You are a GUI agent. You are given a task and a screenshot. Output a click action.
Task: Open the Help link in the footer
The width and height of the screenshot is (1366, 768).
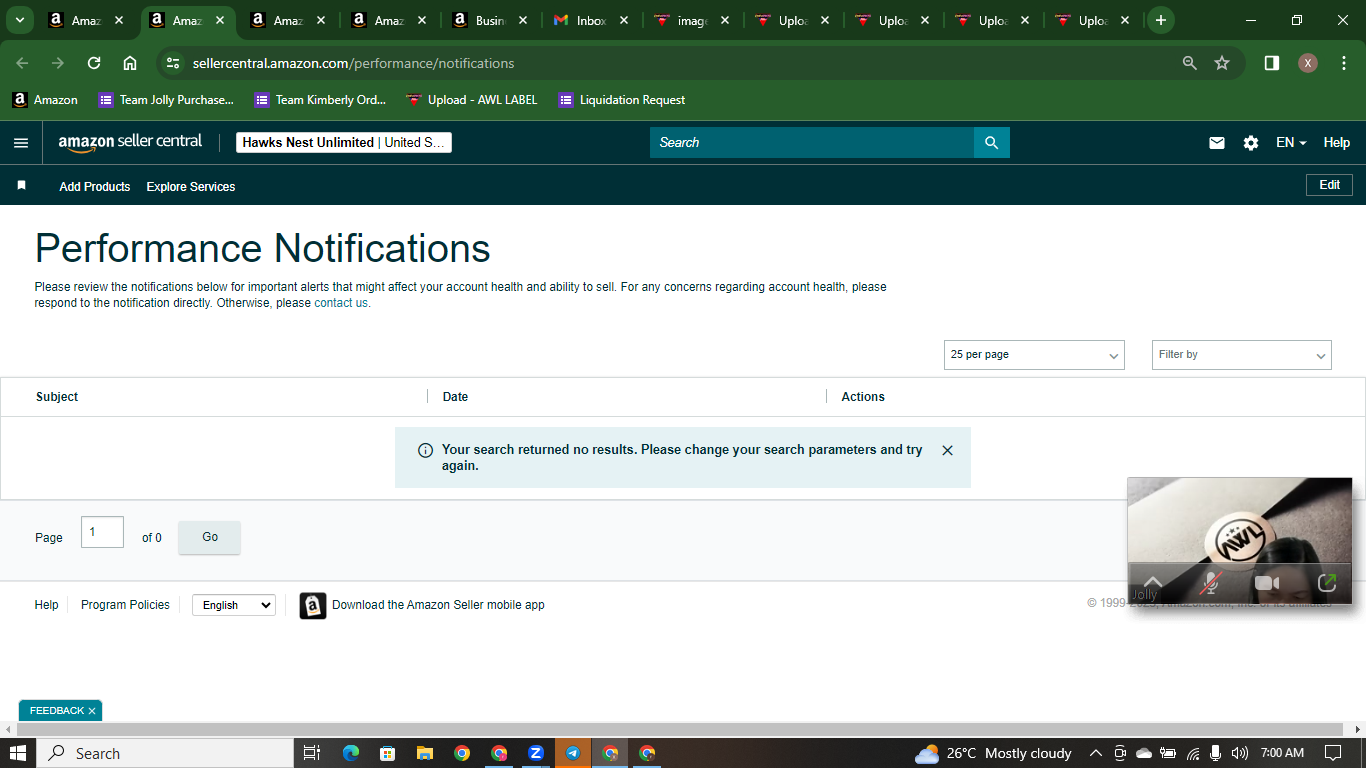coord(47,605)
